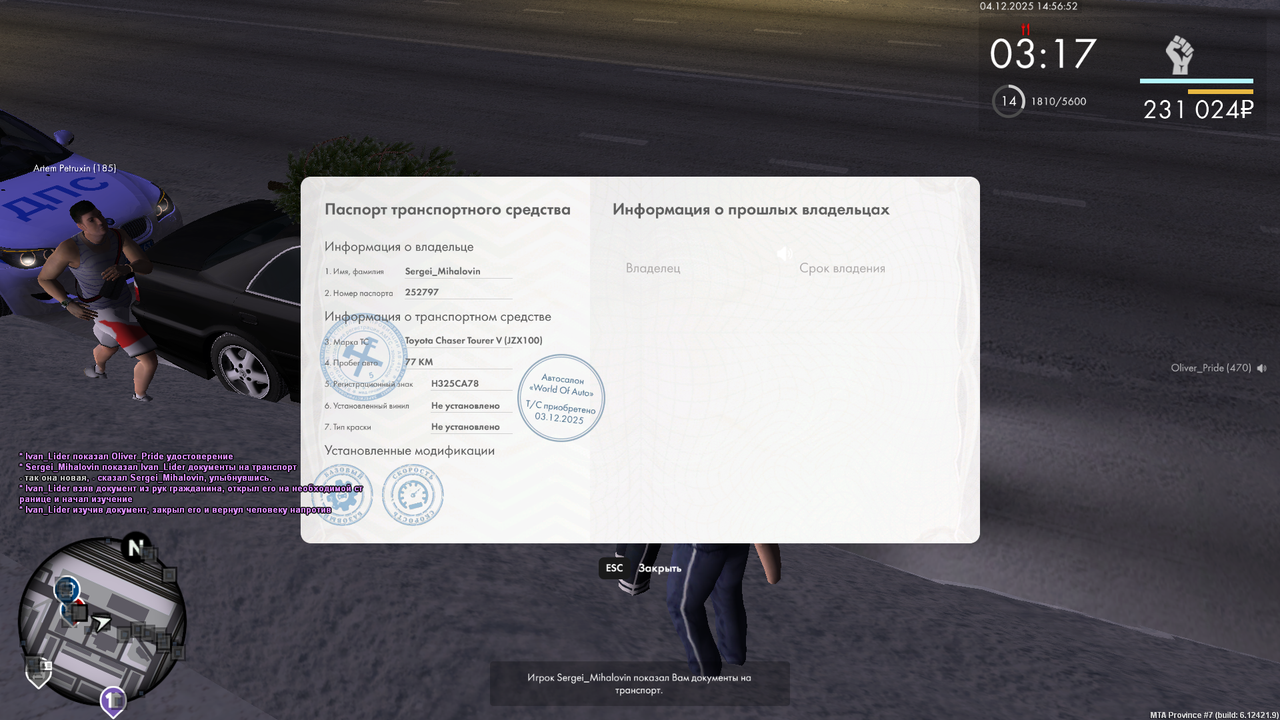The width and height of the screenshot is (1280, 720).
Task: Click the Владелец column header
Action: [653, 268]
